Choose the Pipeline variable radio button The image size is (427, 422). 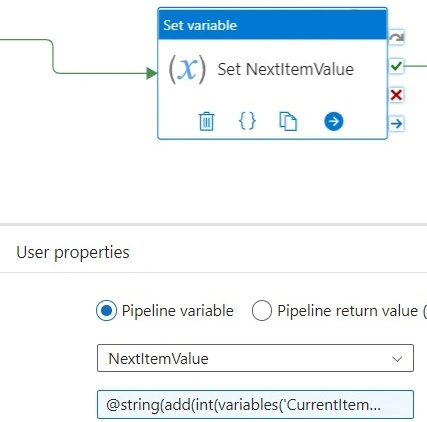[x=106, y=311]
